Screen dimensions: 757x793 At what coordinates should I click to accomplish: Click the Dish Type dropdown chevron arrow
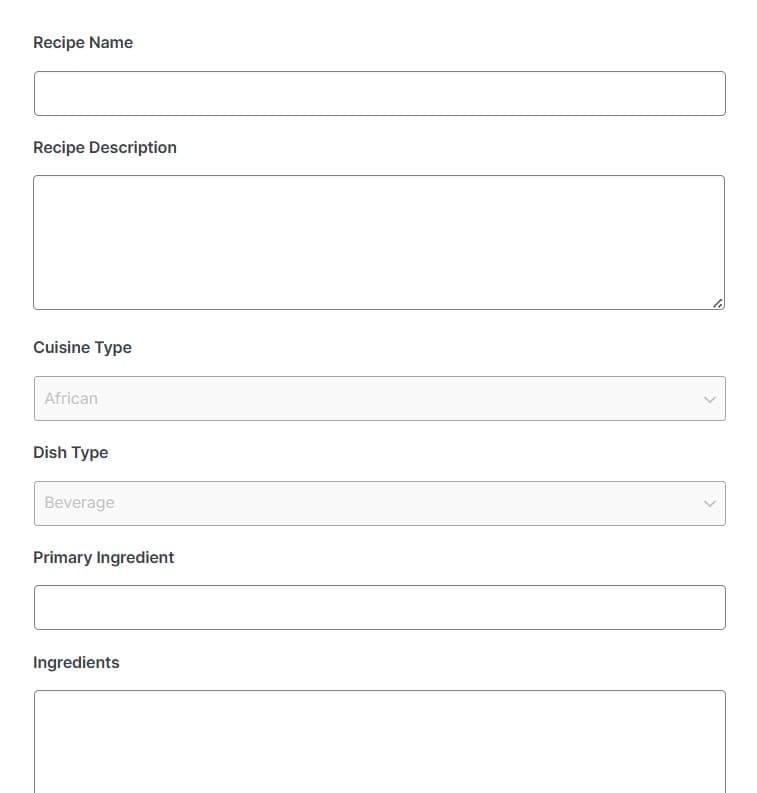click(x=709, y=504)
